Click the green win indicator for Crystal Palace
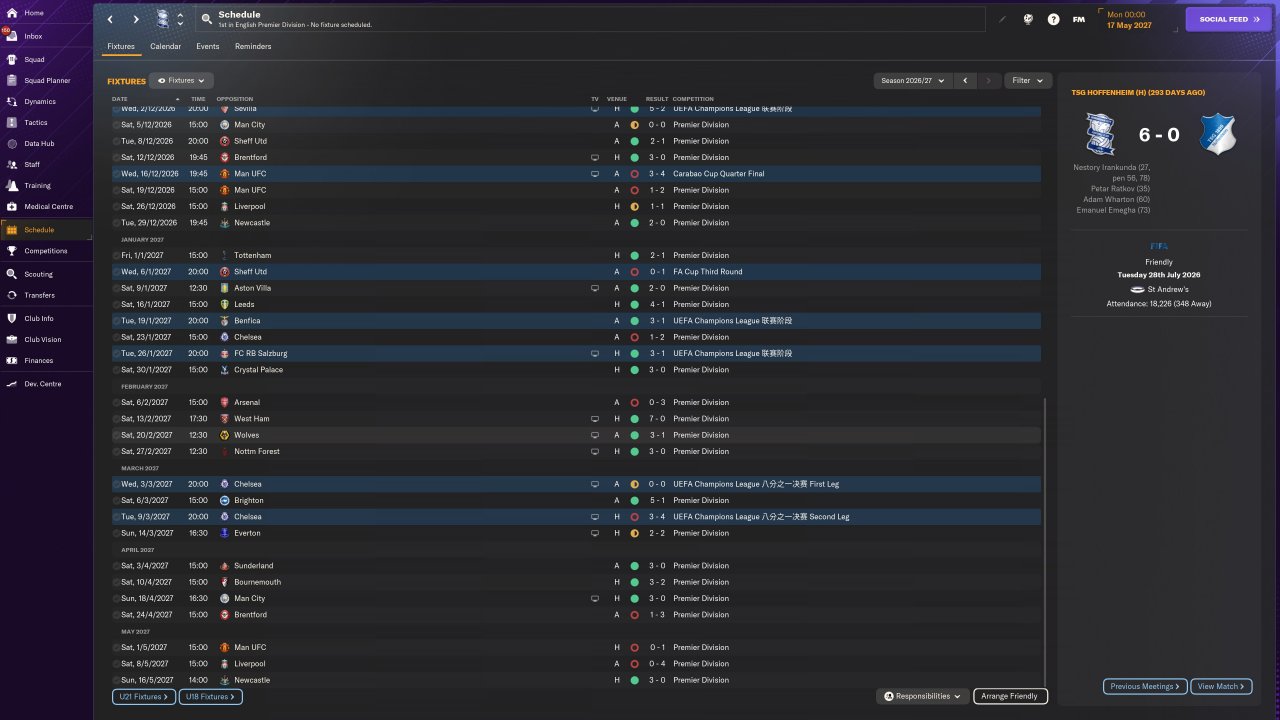This screenshot has height=720, width=1280. click(634, 370)
